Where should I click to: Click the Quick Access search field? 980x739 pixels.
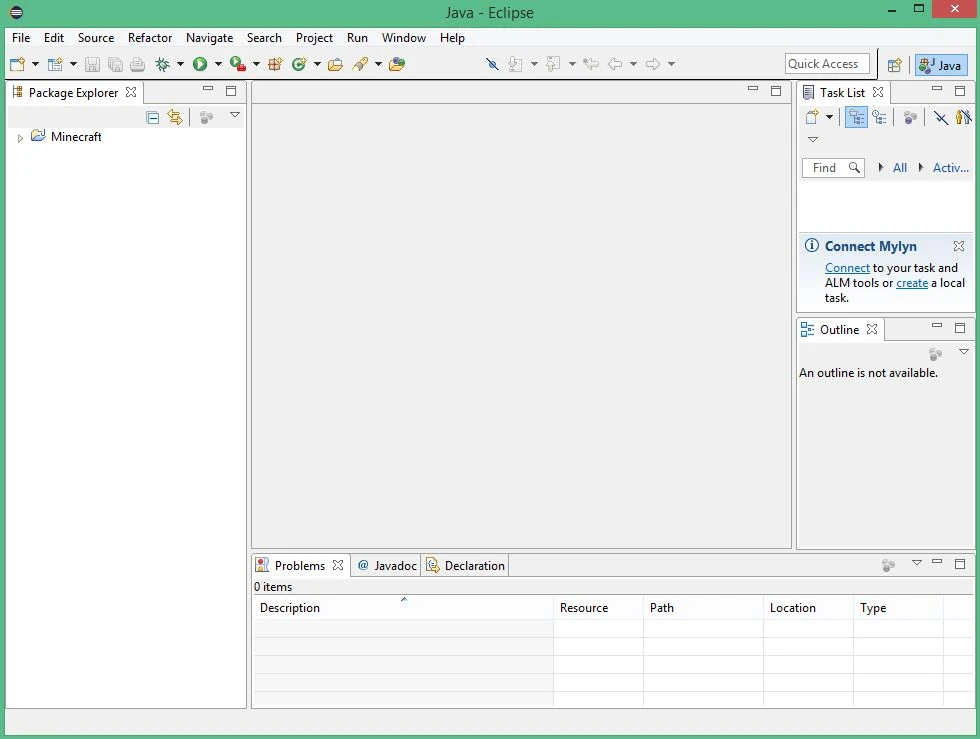(827, 64)
